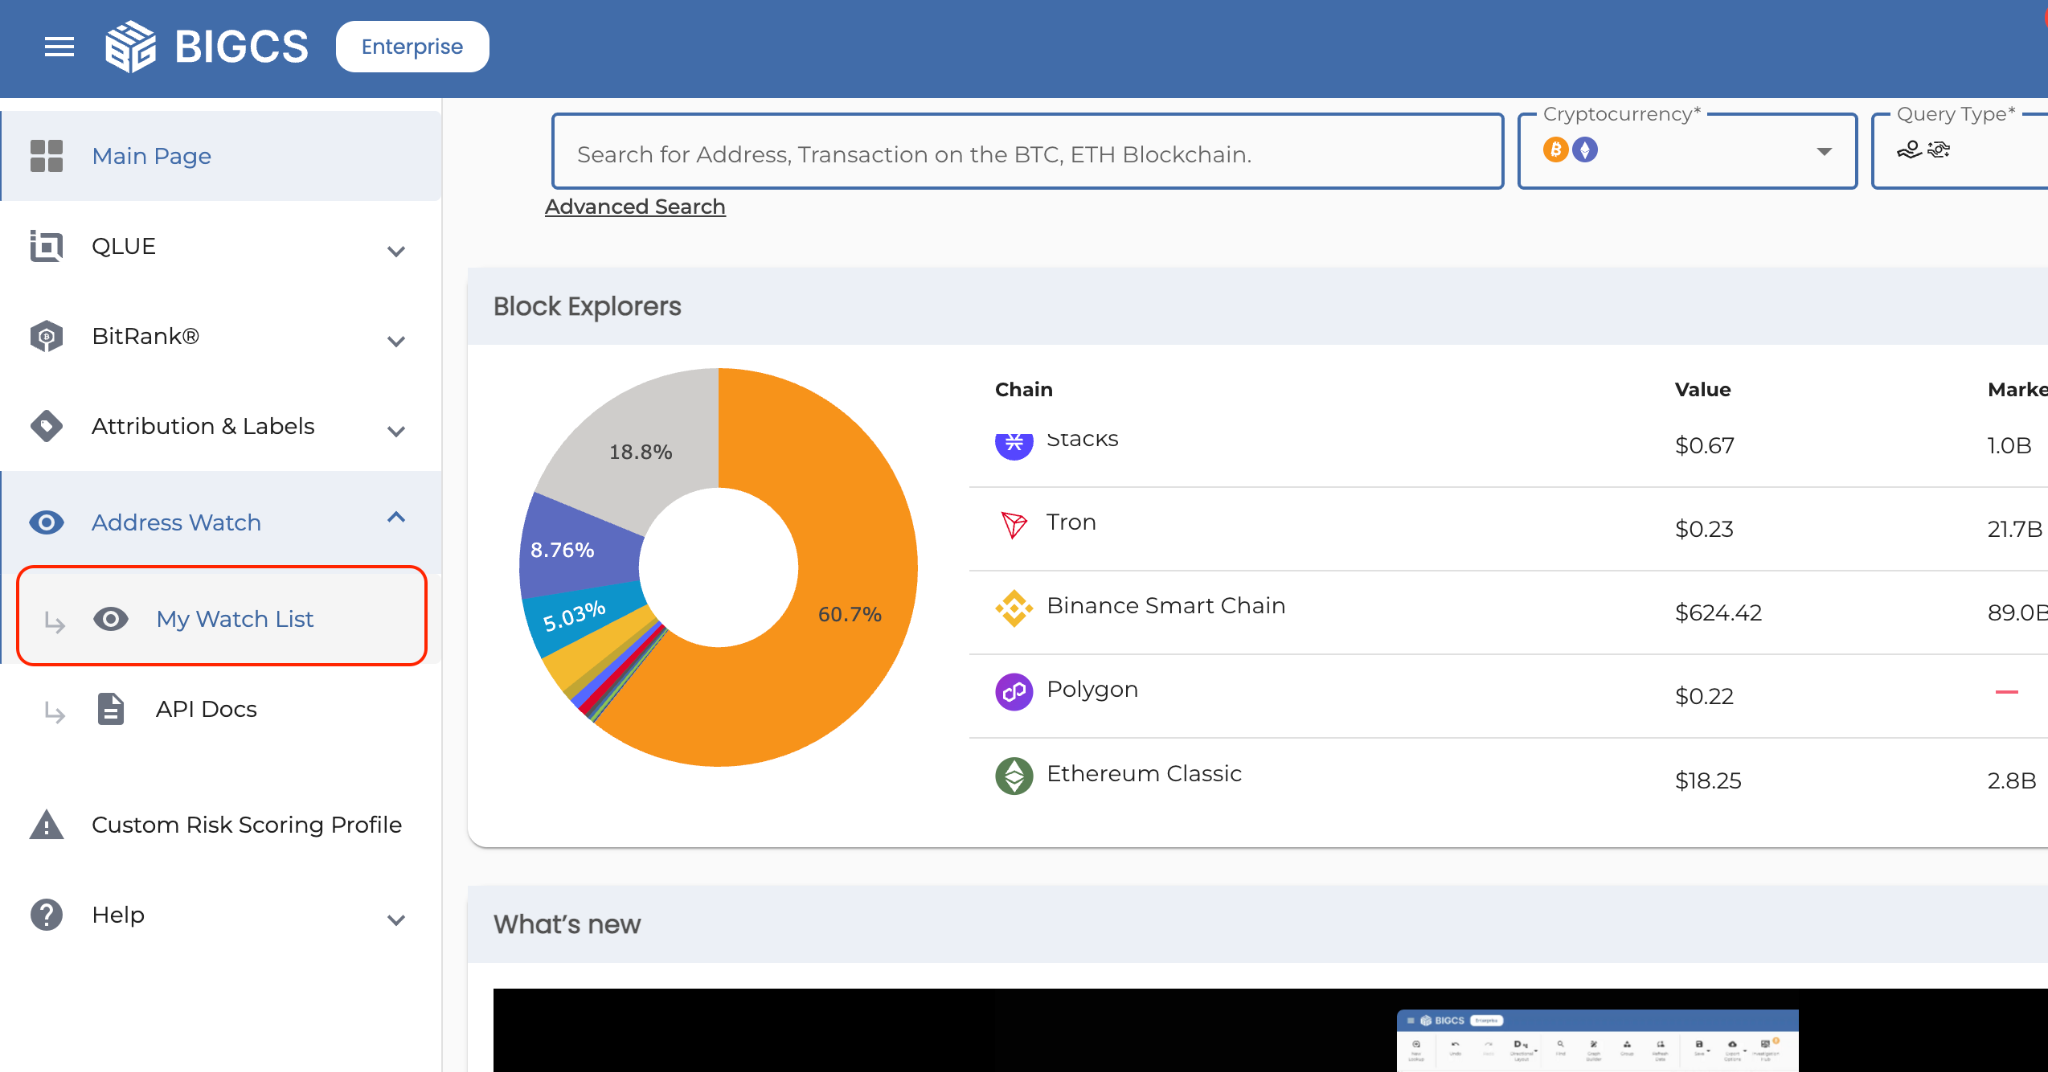Click the Advanced Search link
This screenshot has width=2048, height=1072.
(635, 207)
